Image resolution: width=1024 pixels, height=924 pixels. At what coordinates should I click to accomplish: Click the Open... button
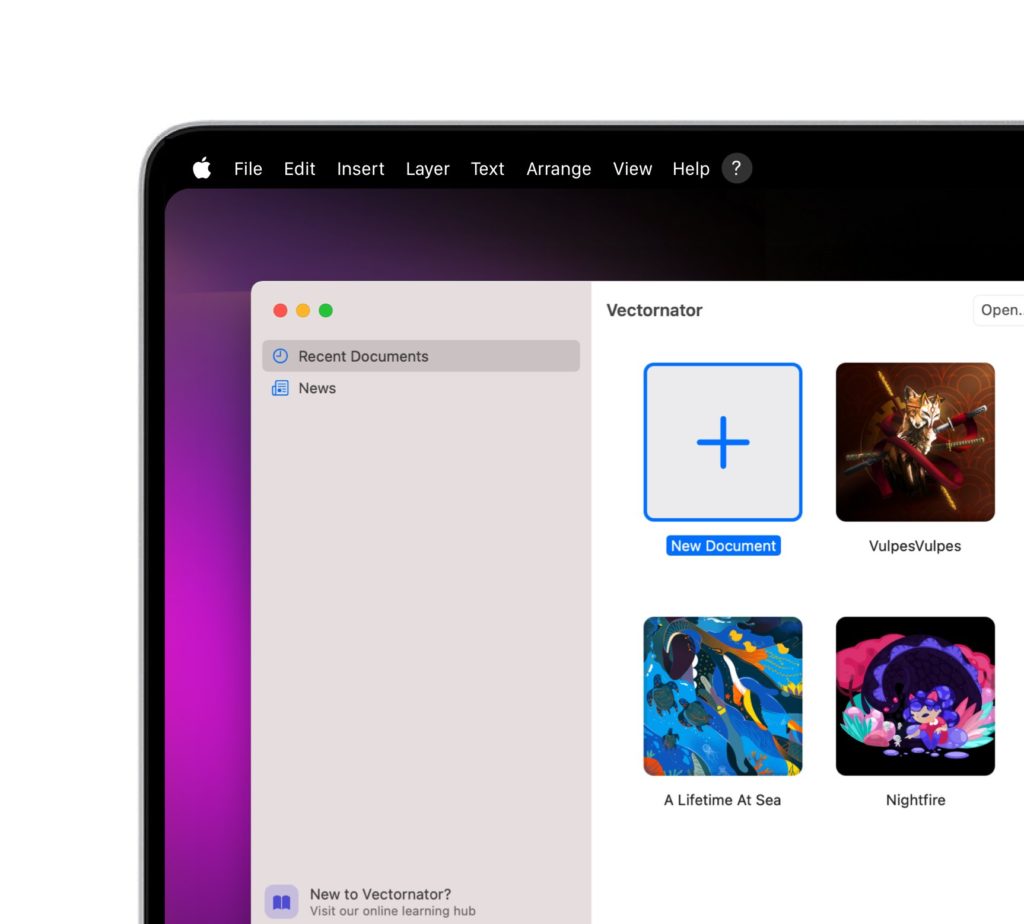pyautogui.click(x=999, y=310)
